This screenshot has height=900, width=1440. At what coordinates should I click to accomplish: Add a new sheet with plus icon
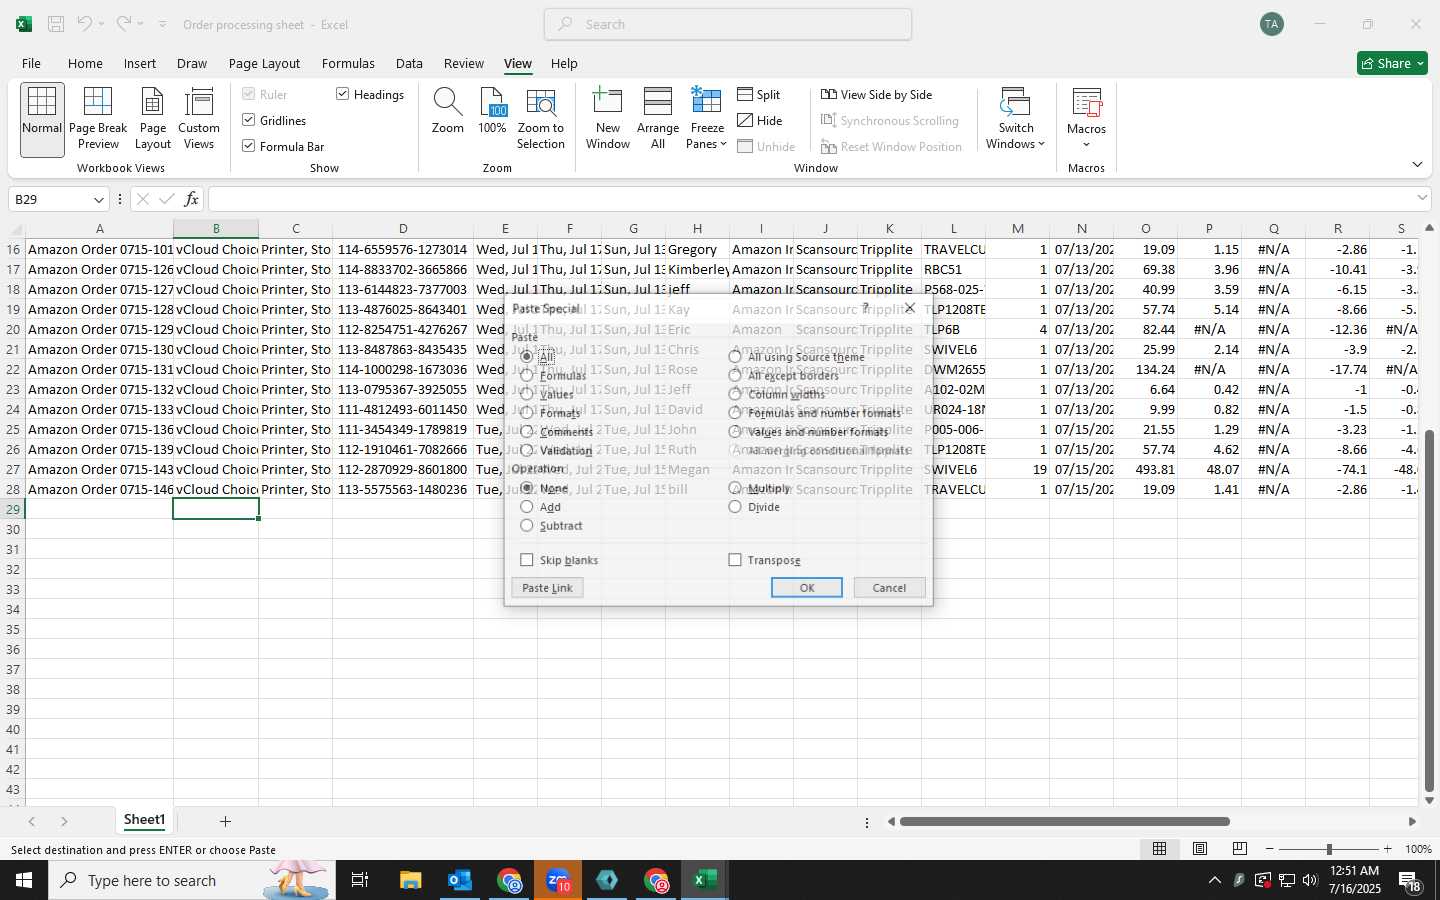click(225, 821)
